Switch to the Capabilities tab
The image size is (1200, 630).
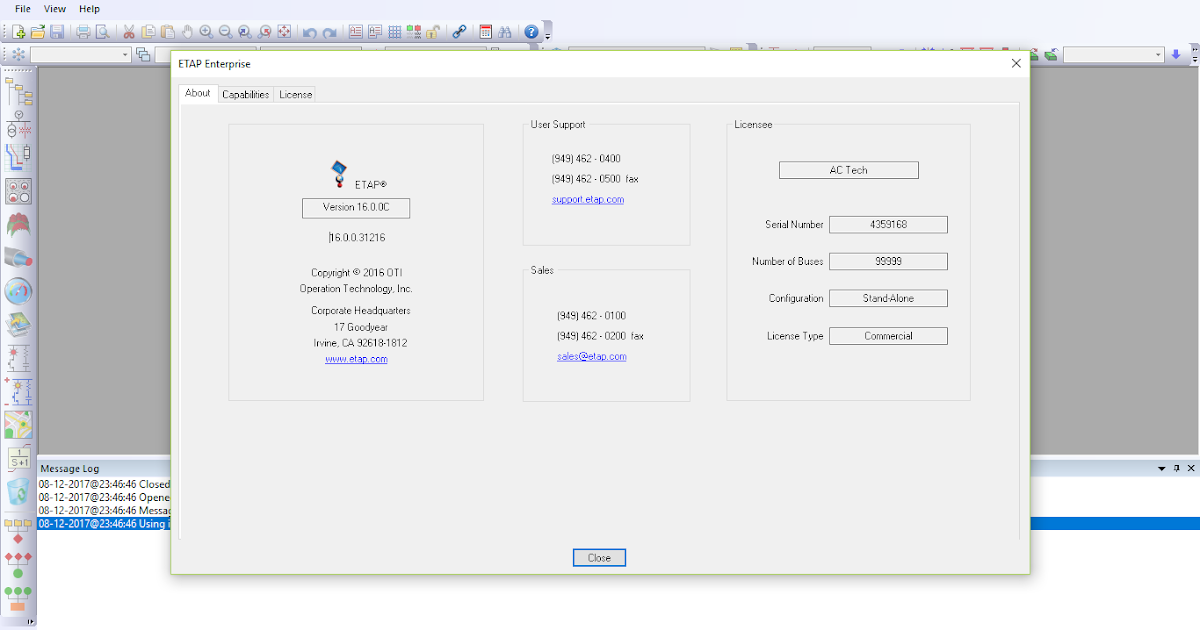click(246, 94)
